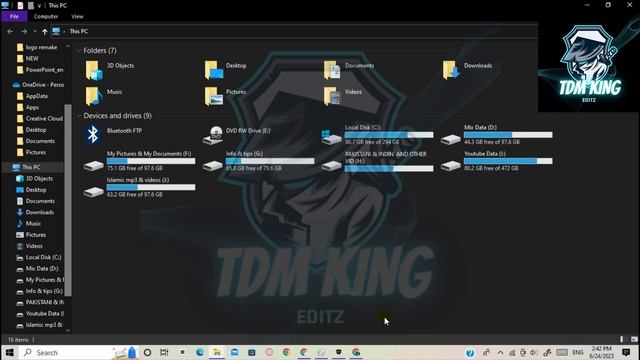Image resolution: width=640 pixels, height=360 pixels.
Task: Select the Mix Data (D:) drive icon
Action: 451,139
